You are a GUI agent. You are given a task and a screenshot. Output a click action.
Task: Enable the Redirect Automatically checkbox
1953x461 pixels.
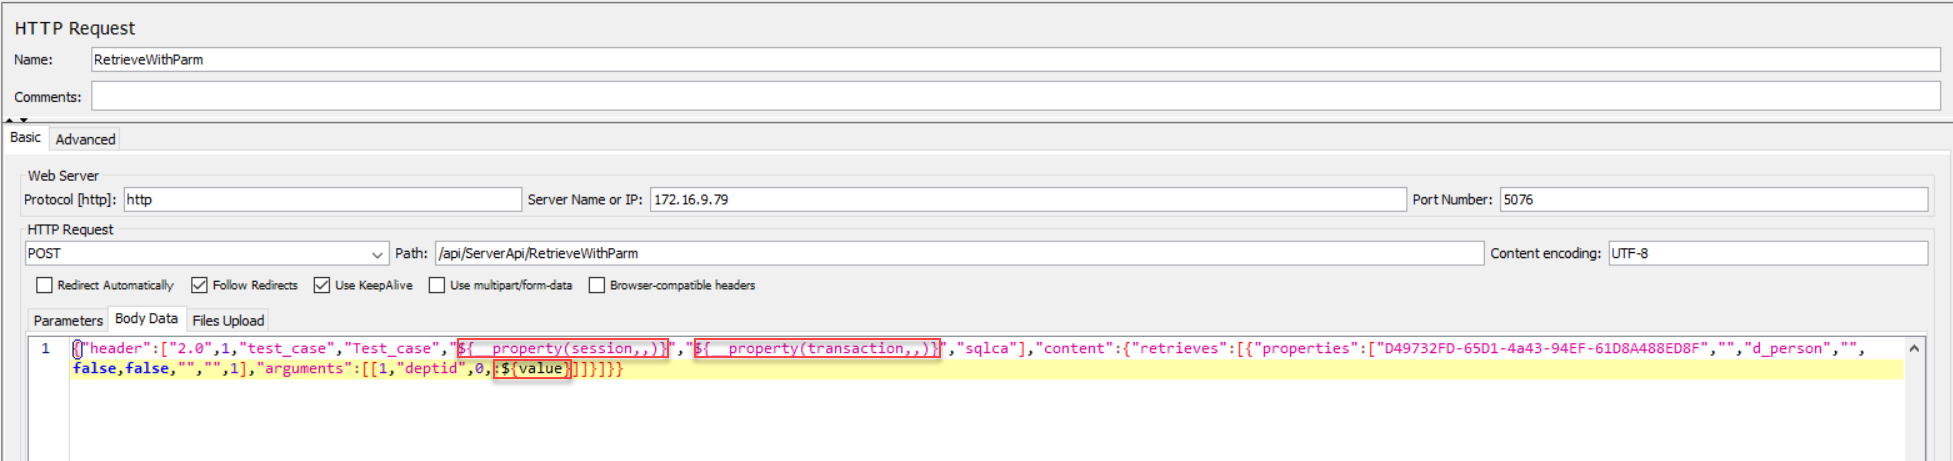(x=45, y=286)
